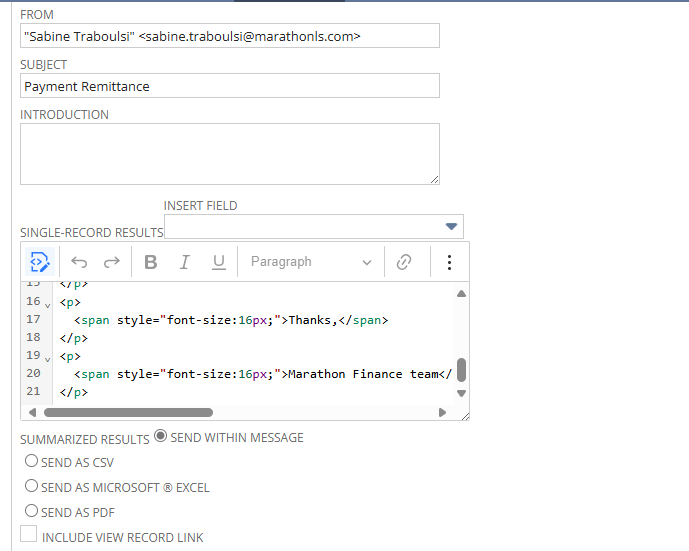Image resolution: width=689 pixels, height=551 pixels.
Task: Open the three-dot more options menu
Action: tap(449, 262)
